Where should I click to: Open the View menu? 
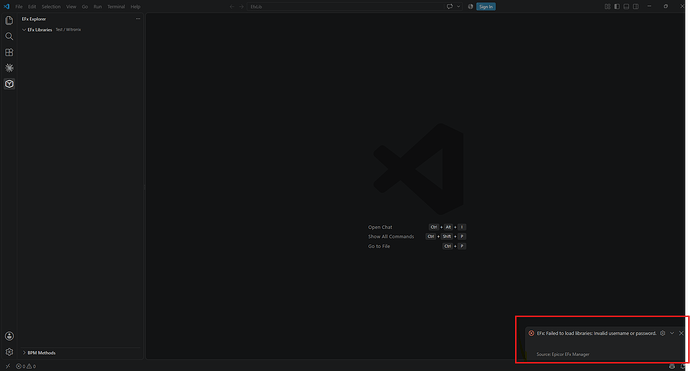click(71, 7)
